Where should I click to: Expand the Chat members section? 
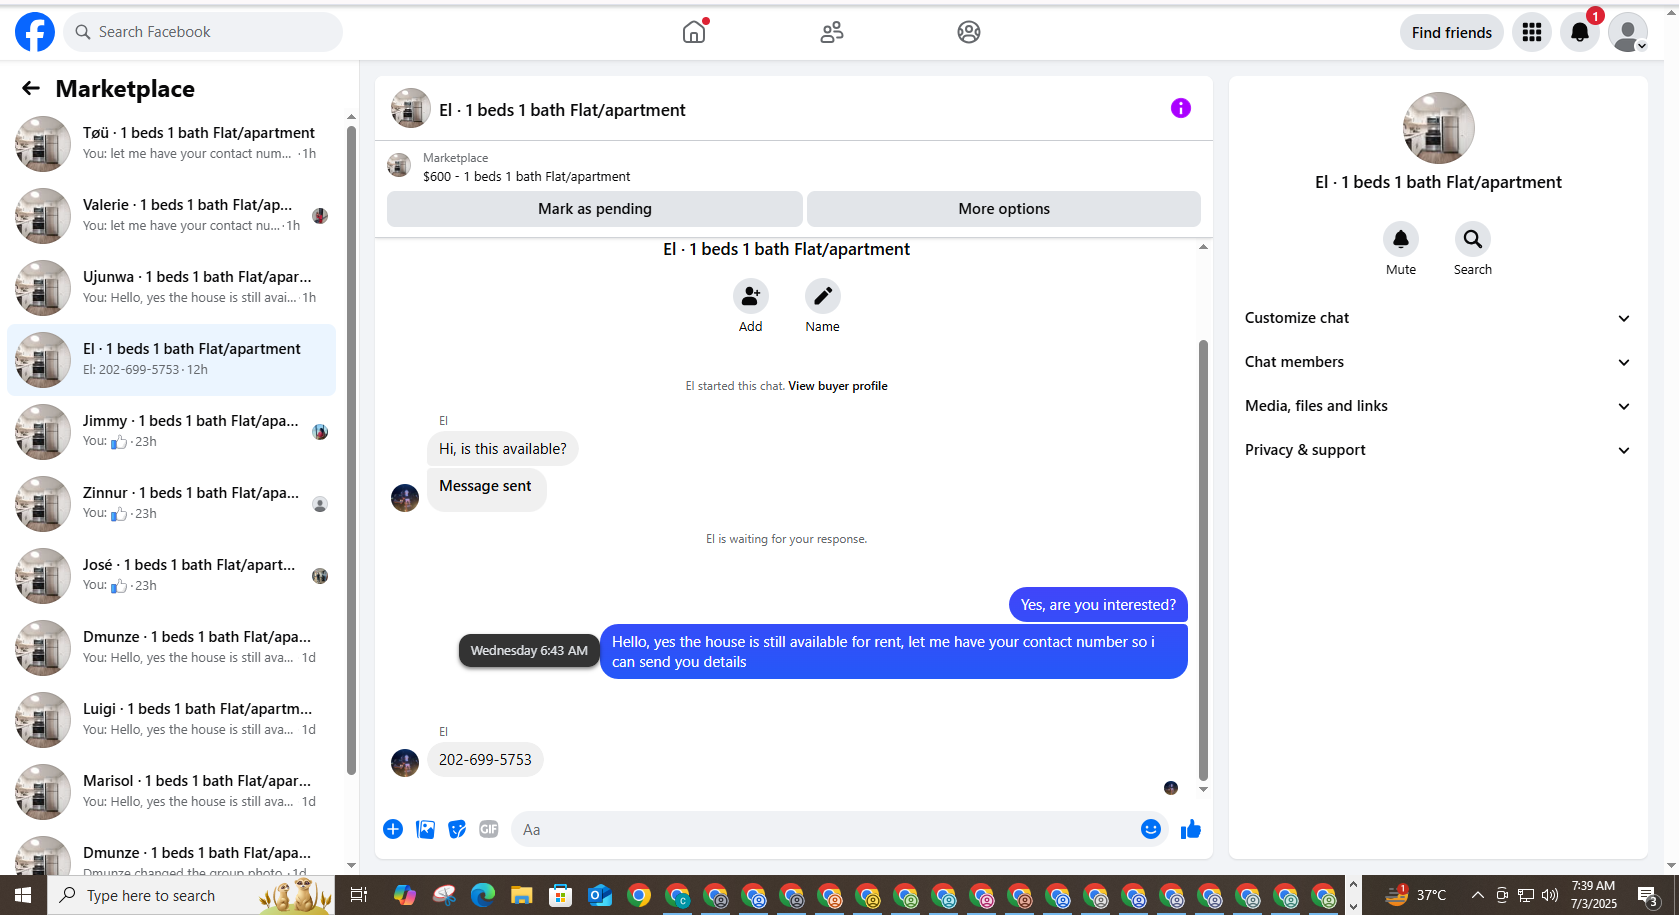click(x=1437, y=362)
